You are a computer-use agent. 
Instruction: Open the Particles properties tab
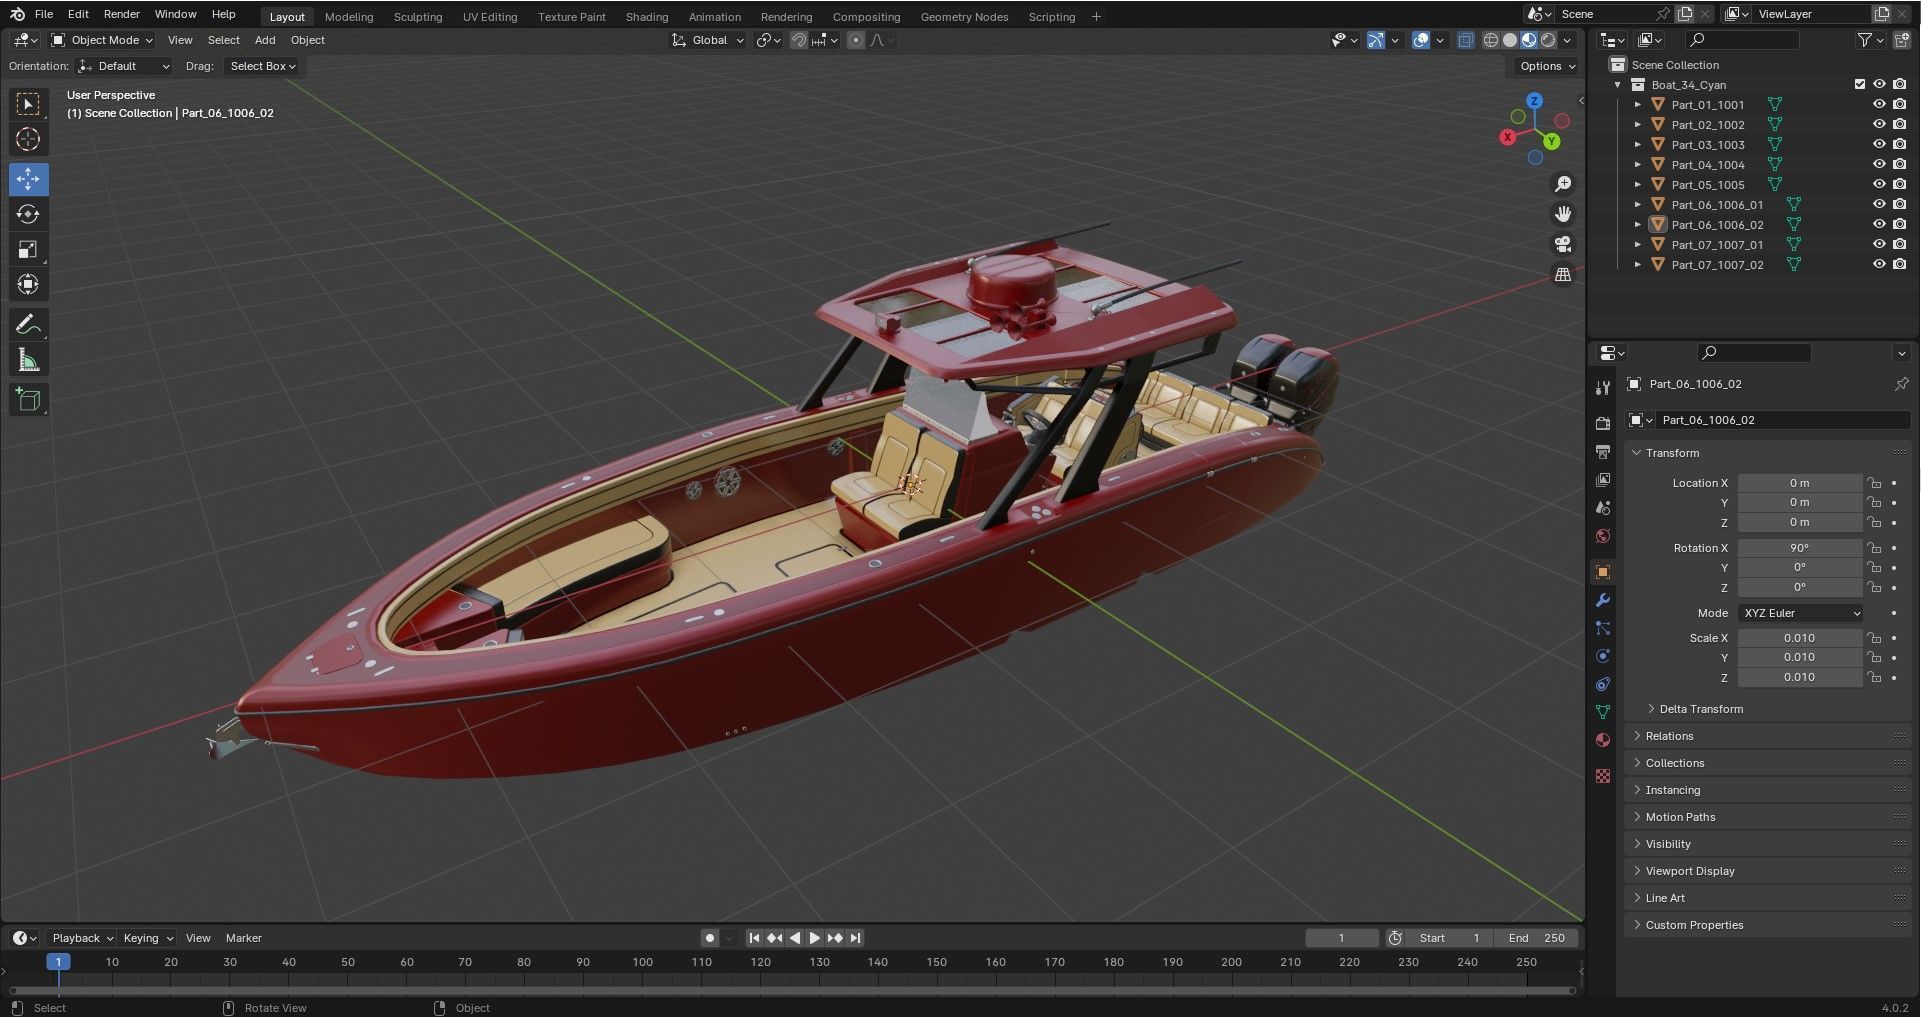[x=1603, y=628]
